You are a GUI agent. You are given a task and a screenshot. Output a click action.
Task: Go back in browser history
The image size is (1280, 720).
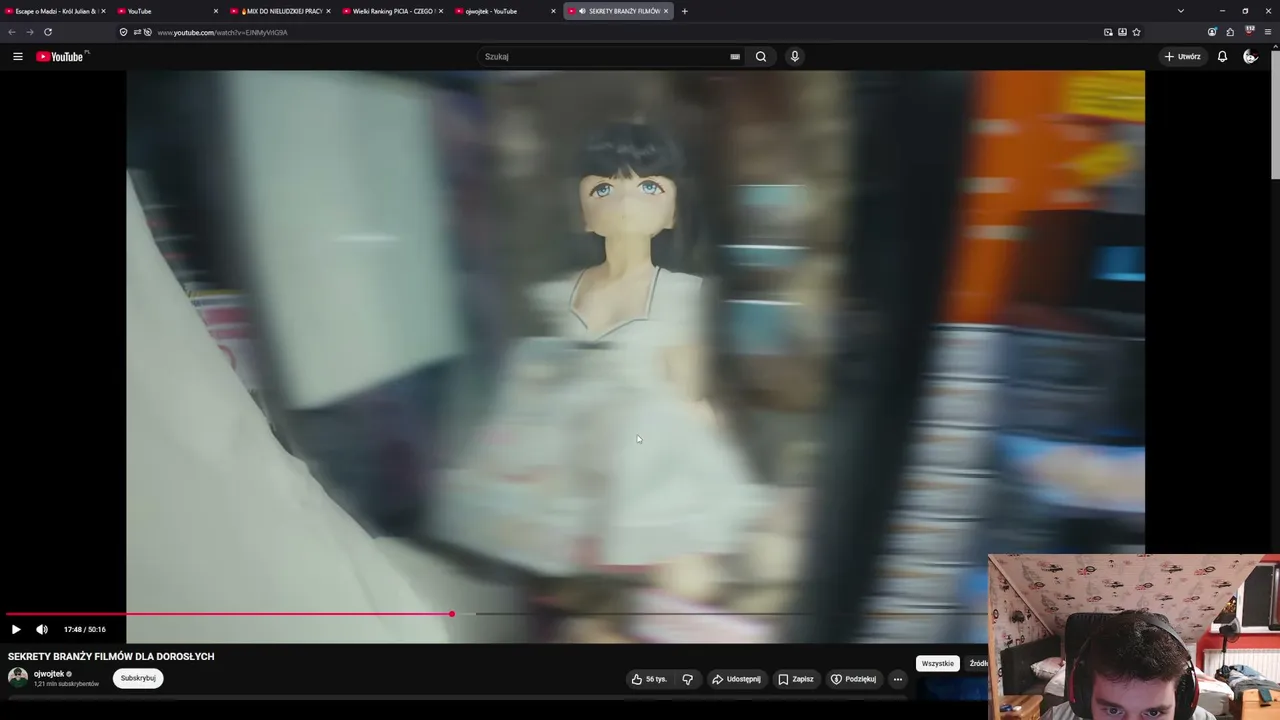(12, 32)
